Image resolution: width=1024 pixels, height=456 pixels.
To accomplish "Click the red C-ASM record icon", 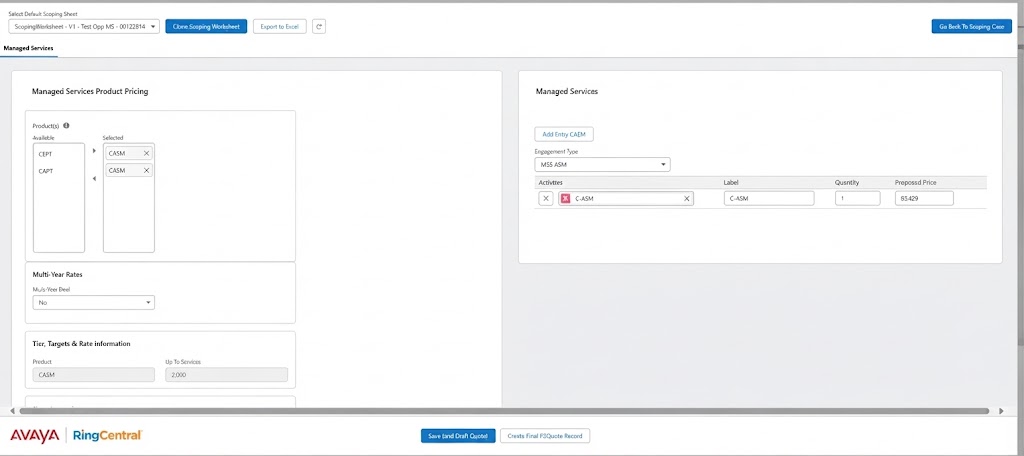I will 566,199.
